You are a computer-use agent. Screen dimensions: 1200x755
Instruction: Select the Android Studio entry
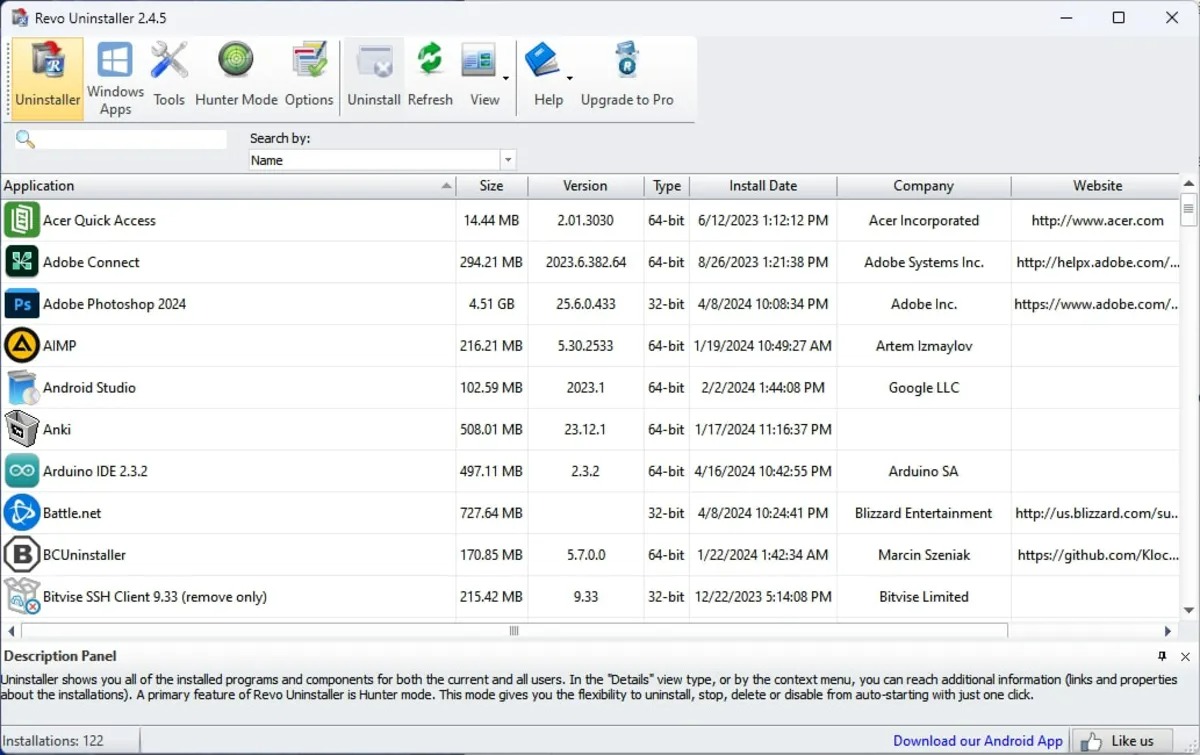[89, 388]
